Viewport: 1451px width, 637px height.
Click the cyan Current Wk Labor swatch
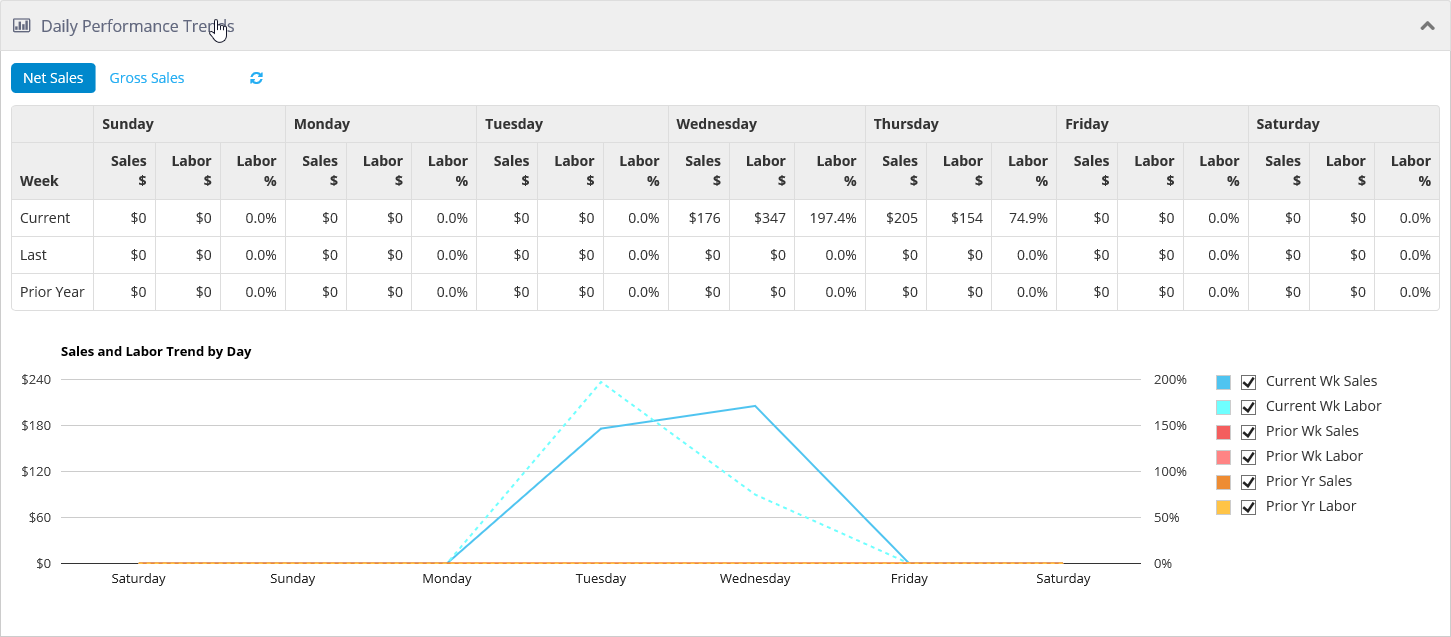tap(1223, 407)
